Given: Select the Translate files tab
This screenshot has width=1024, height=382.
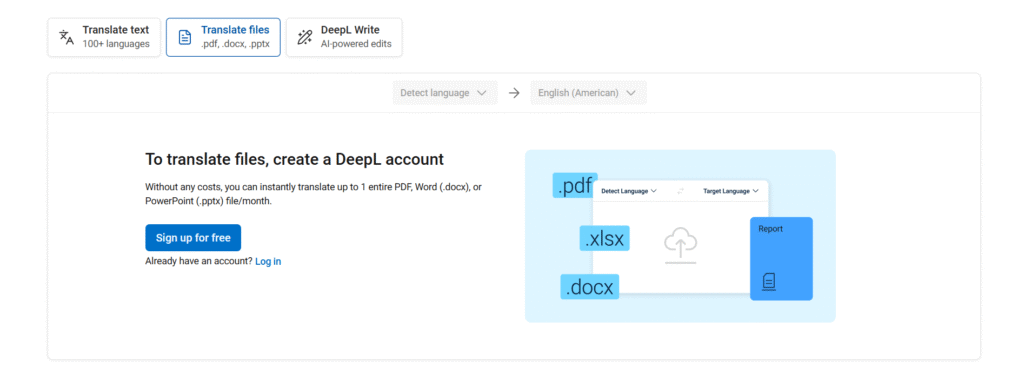Looking at the screenshot, I should tap(223, 37).
